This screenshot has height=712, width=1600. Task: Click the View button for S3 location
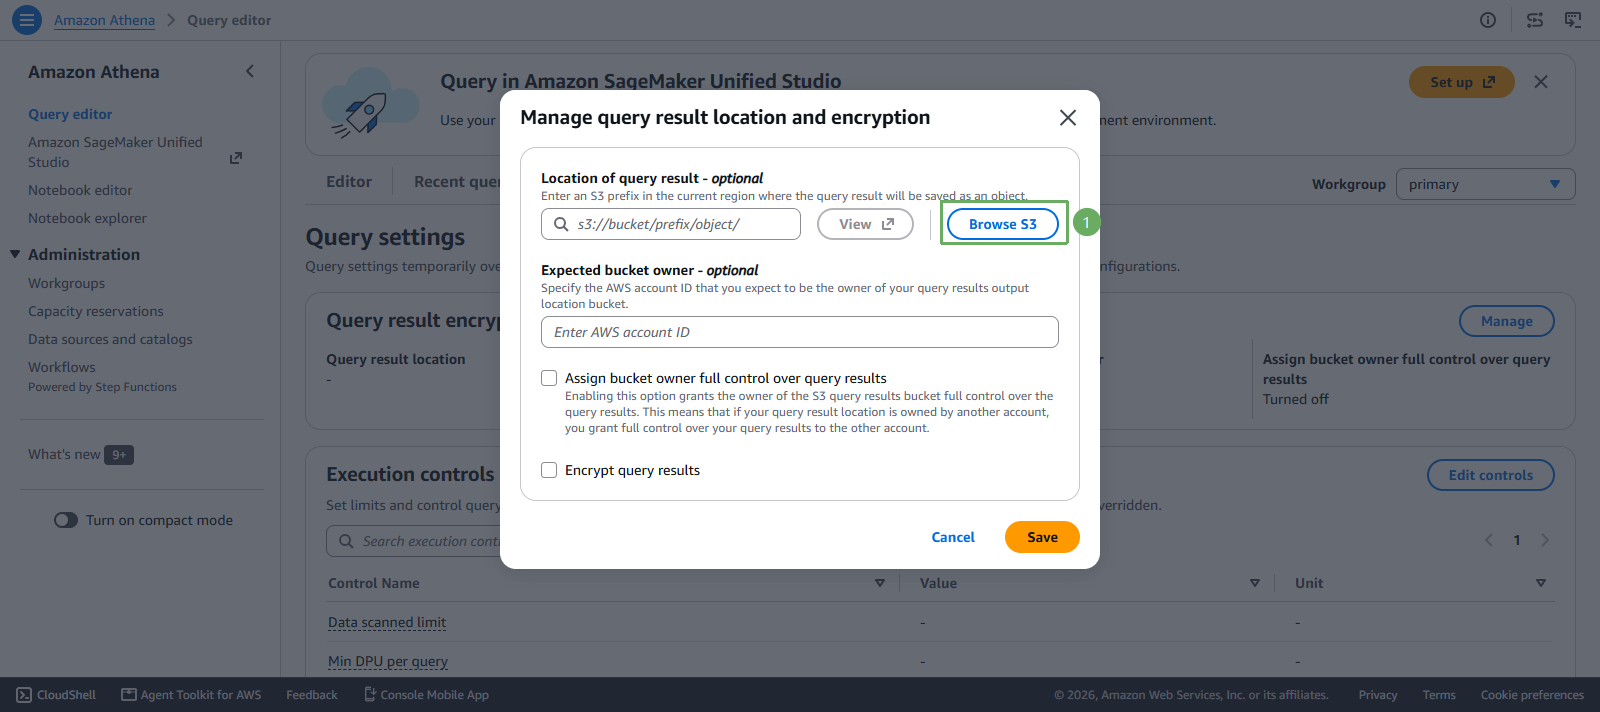(x=865, y=224)
